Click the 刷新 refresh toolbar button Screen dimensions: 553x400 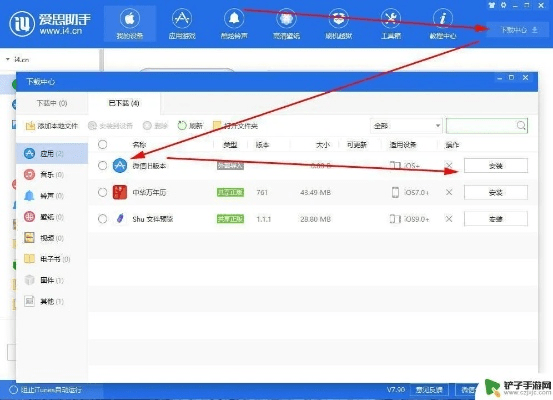coord(190,126)
